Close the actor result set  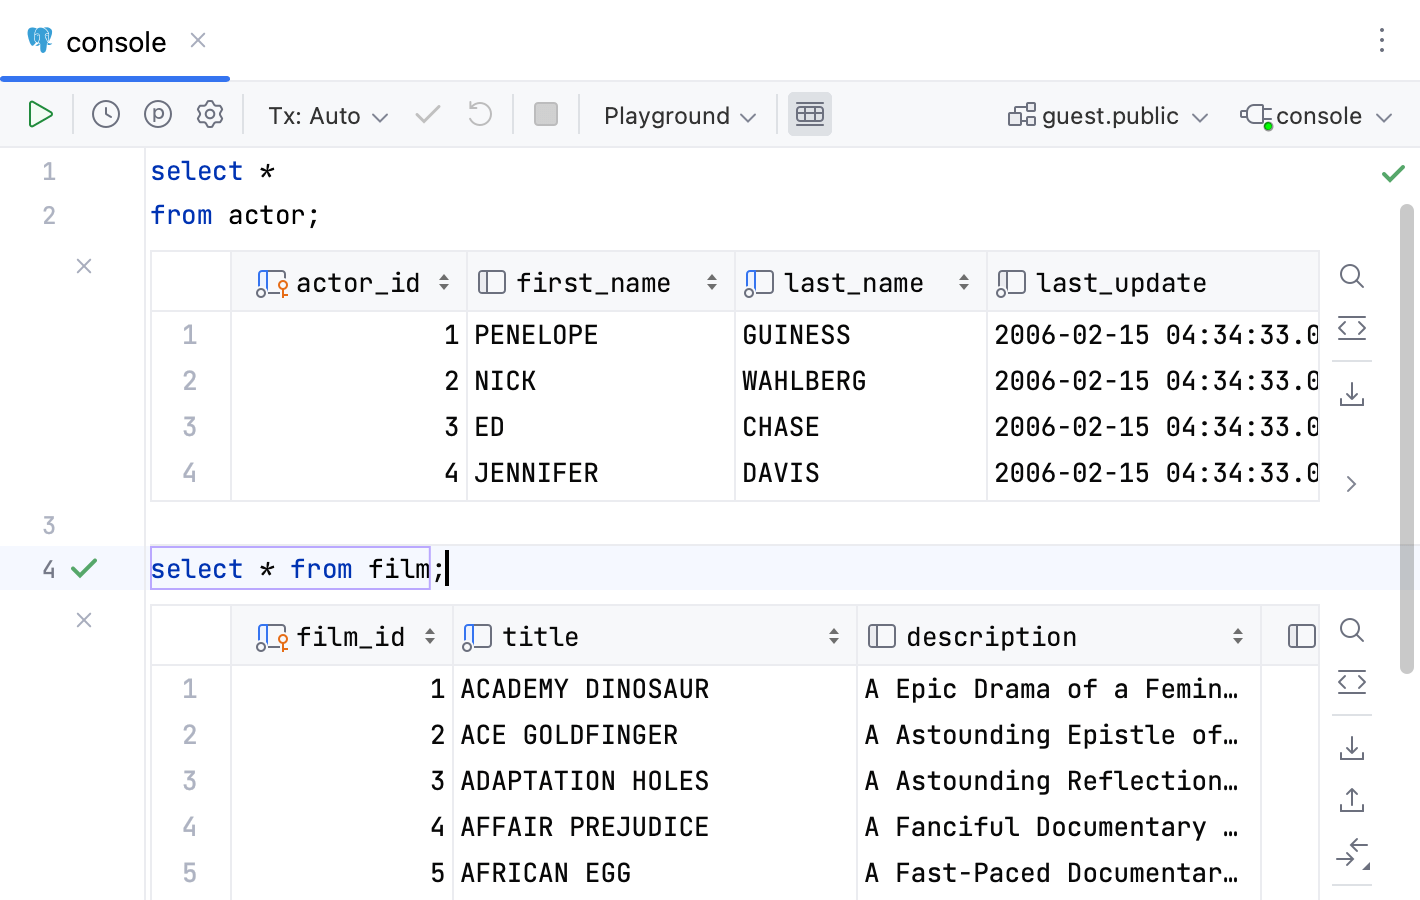[84, 266]
